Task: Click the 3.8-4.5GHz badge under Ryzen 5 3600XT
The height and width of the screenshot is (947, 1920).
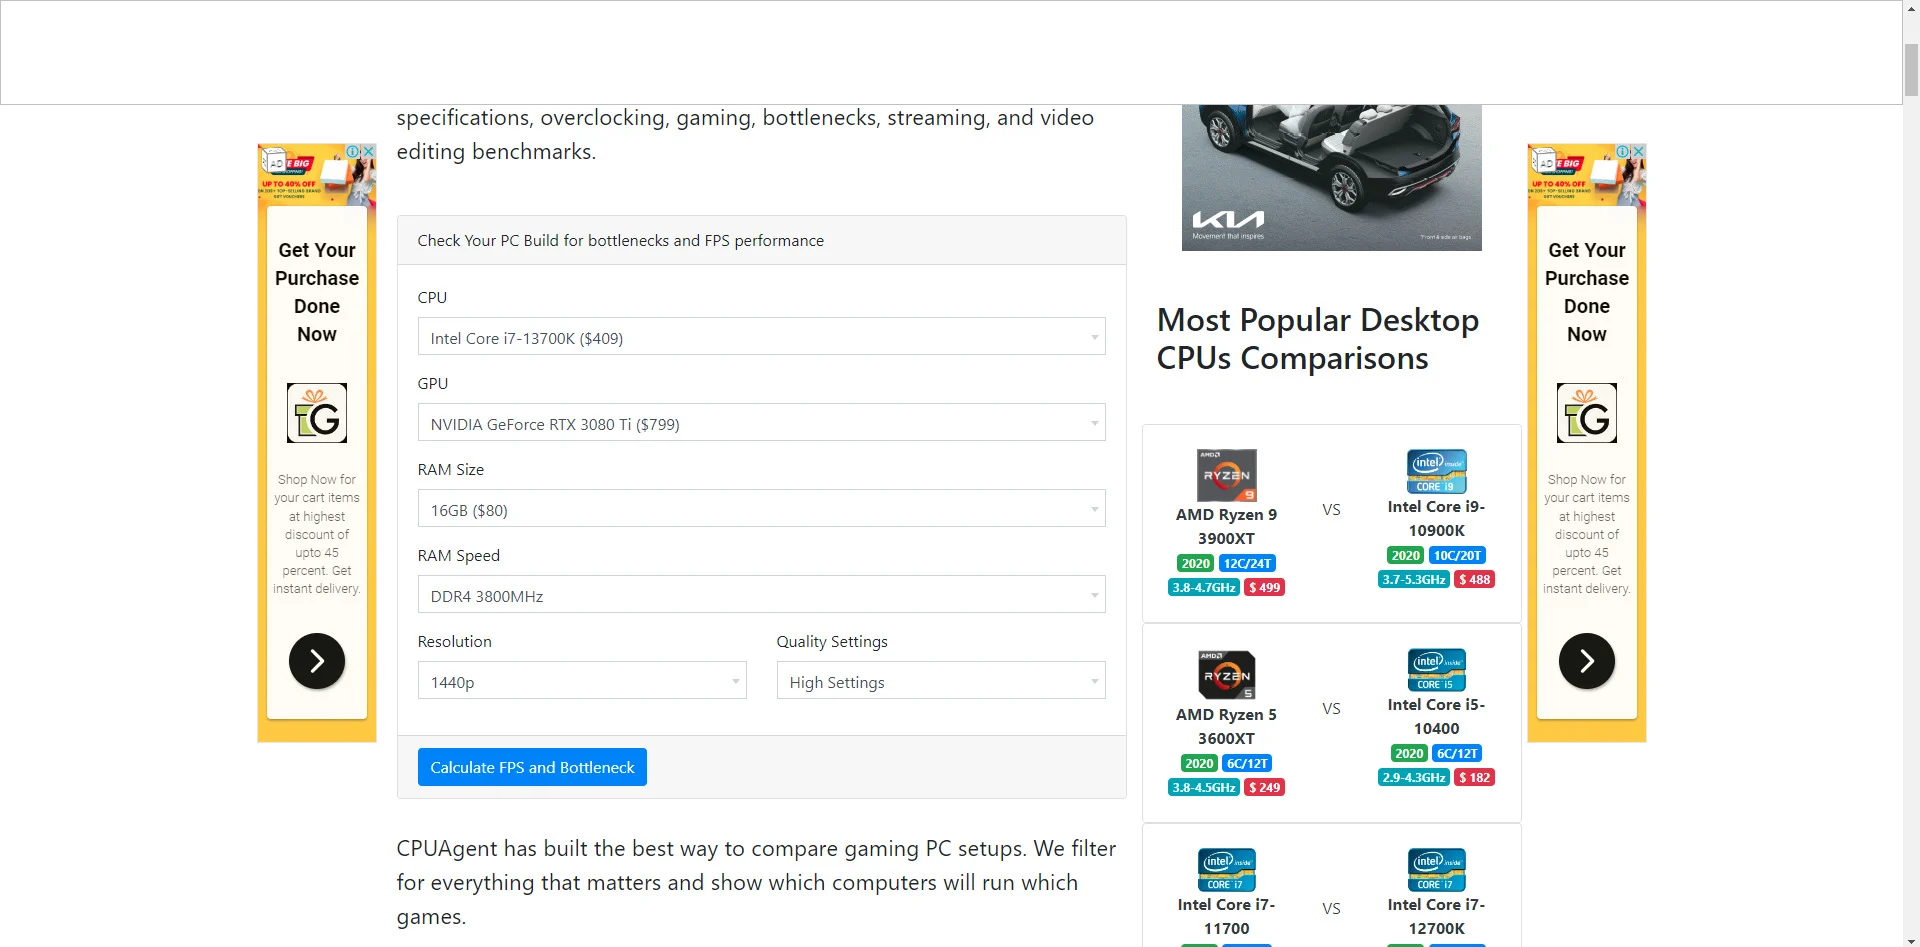Action: click(1204, 787)
